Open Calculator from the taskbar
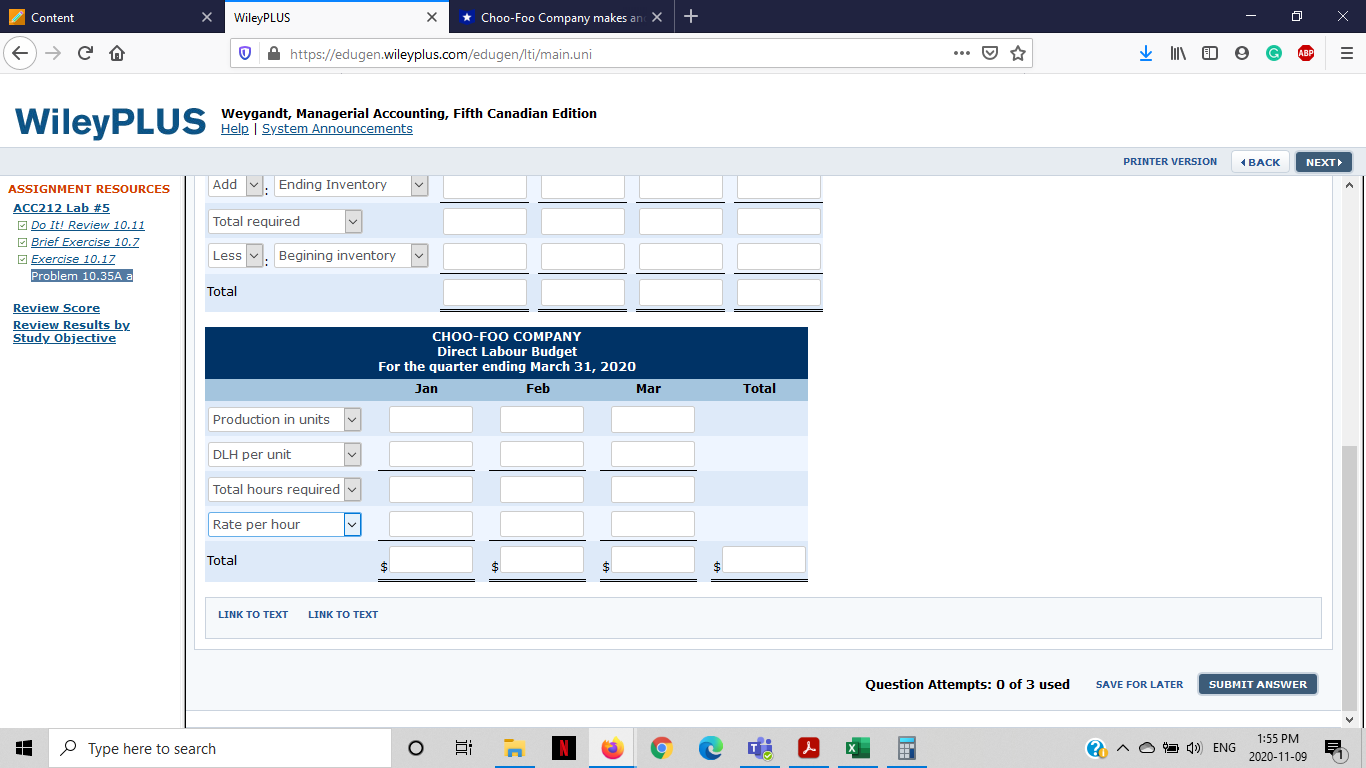The height and width of the screenshot is (768, 1366). [905, 747]
